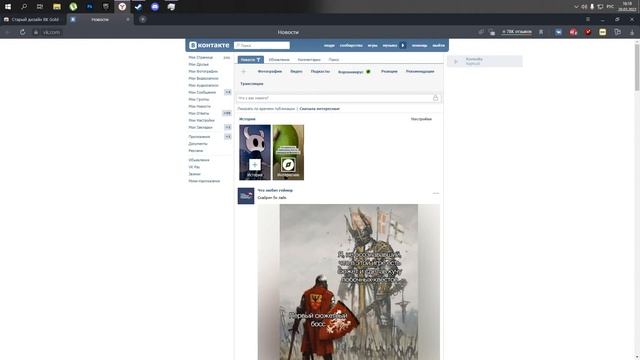Viewport: 640px width, 360px height.
Task: Open сообщества in VK header
Action: pos(351,45)
